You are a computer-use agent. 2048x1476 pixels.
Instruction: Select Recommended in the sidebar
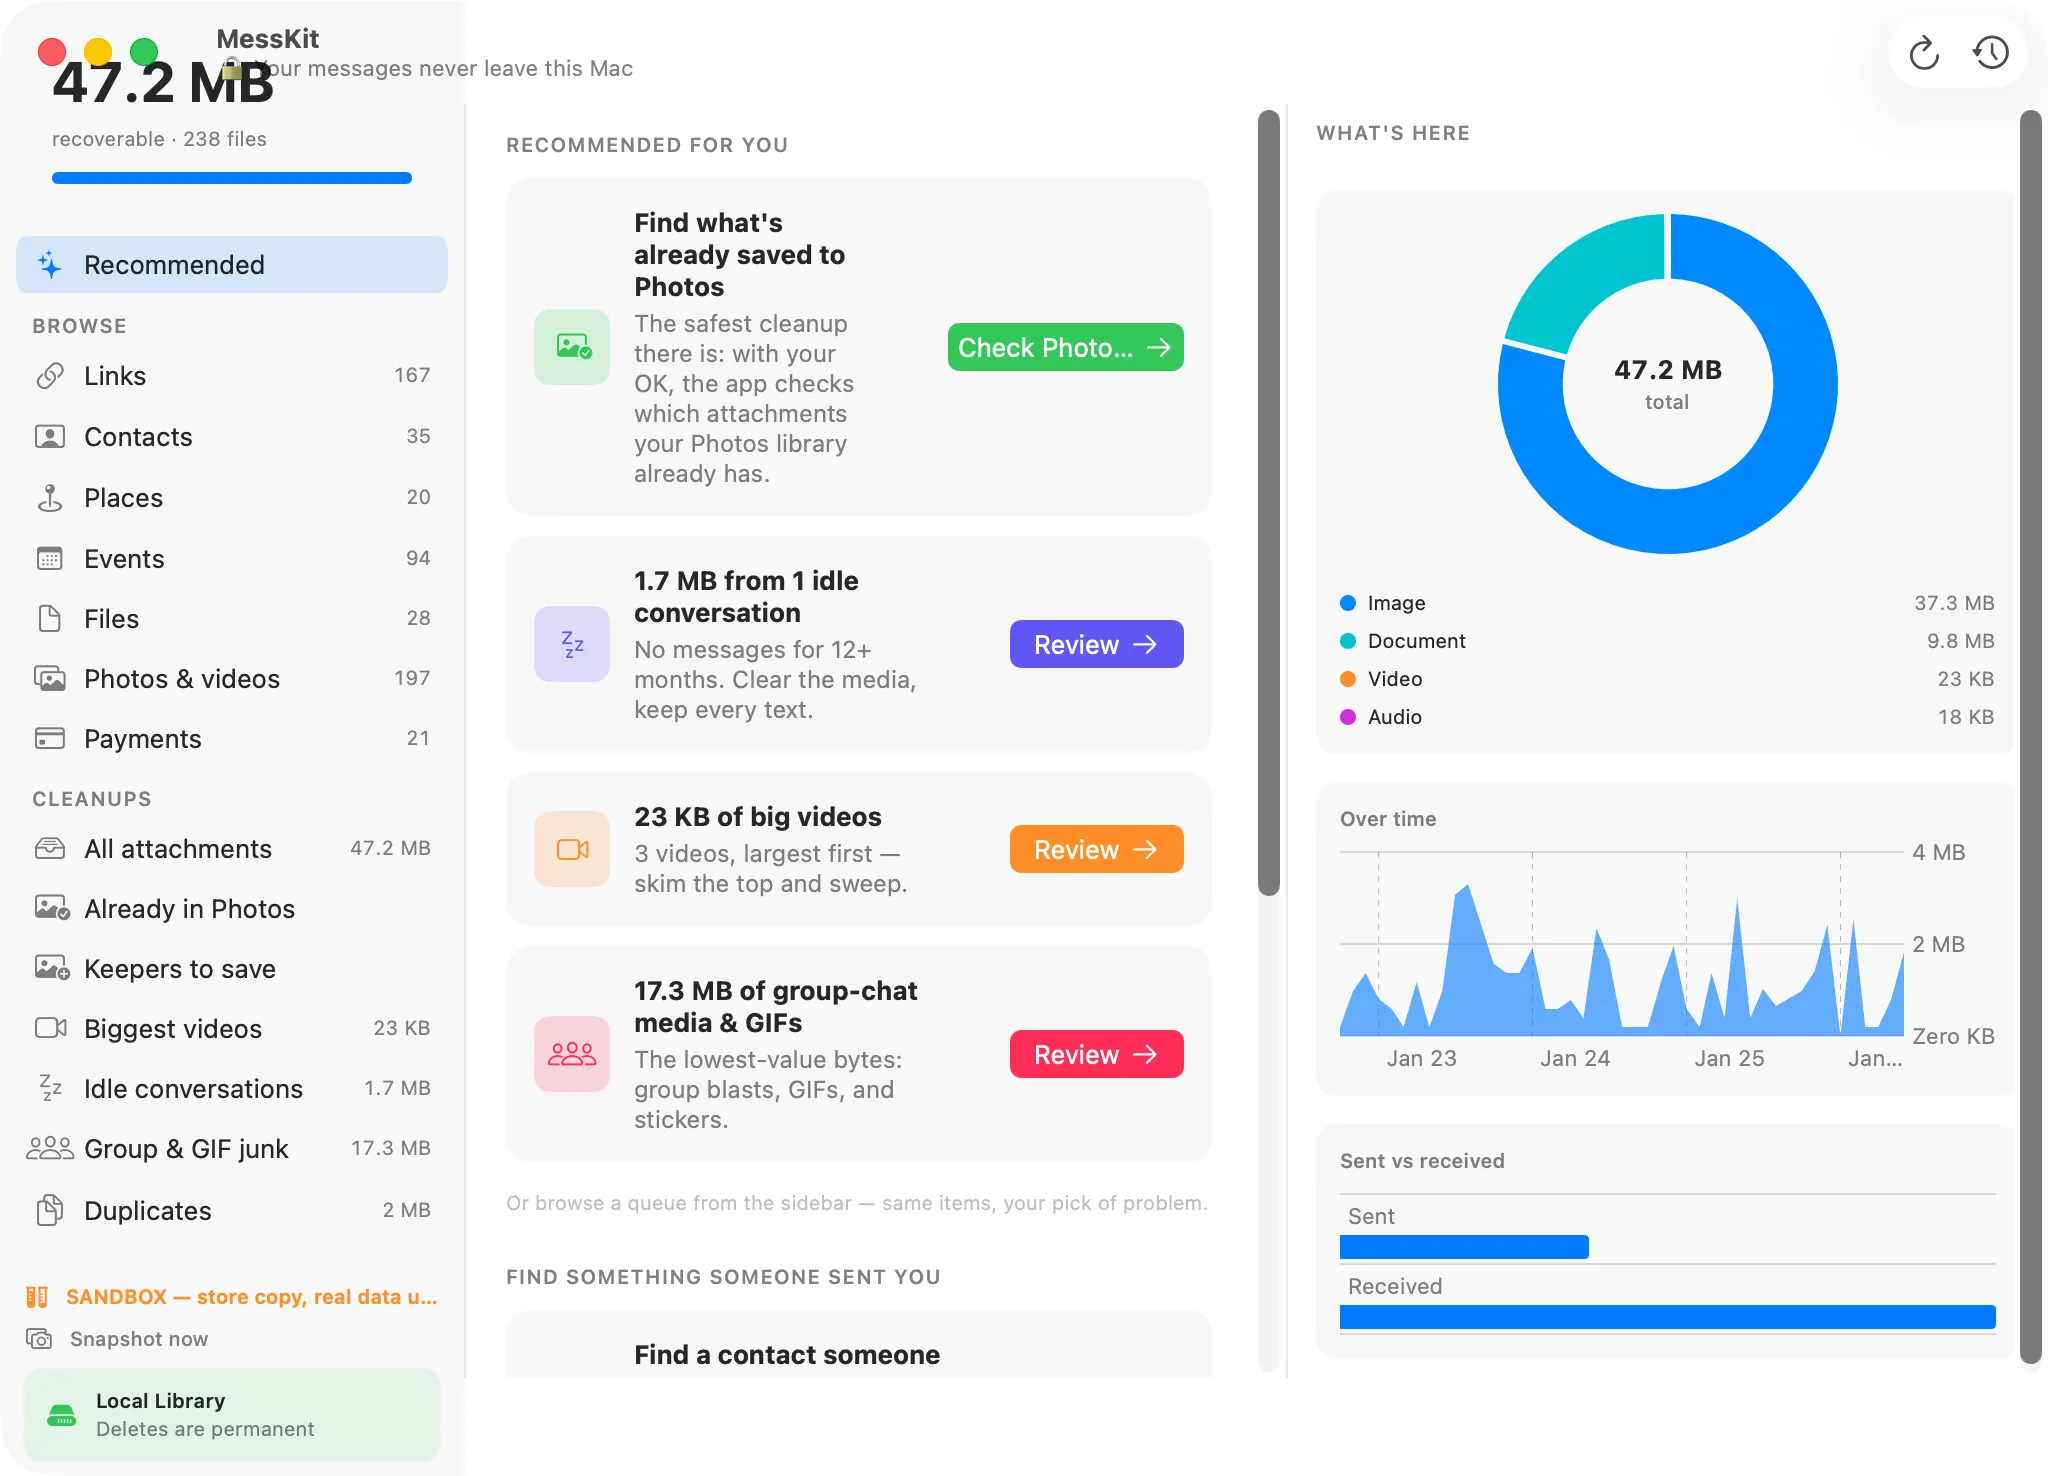(x=232, y=265)
